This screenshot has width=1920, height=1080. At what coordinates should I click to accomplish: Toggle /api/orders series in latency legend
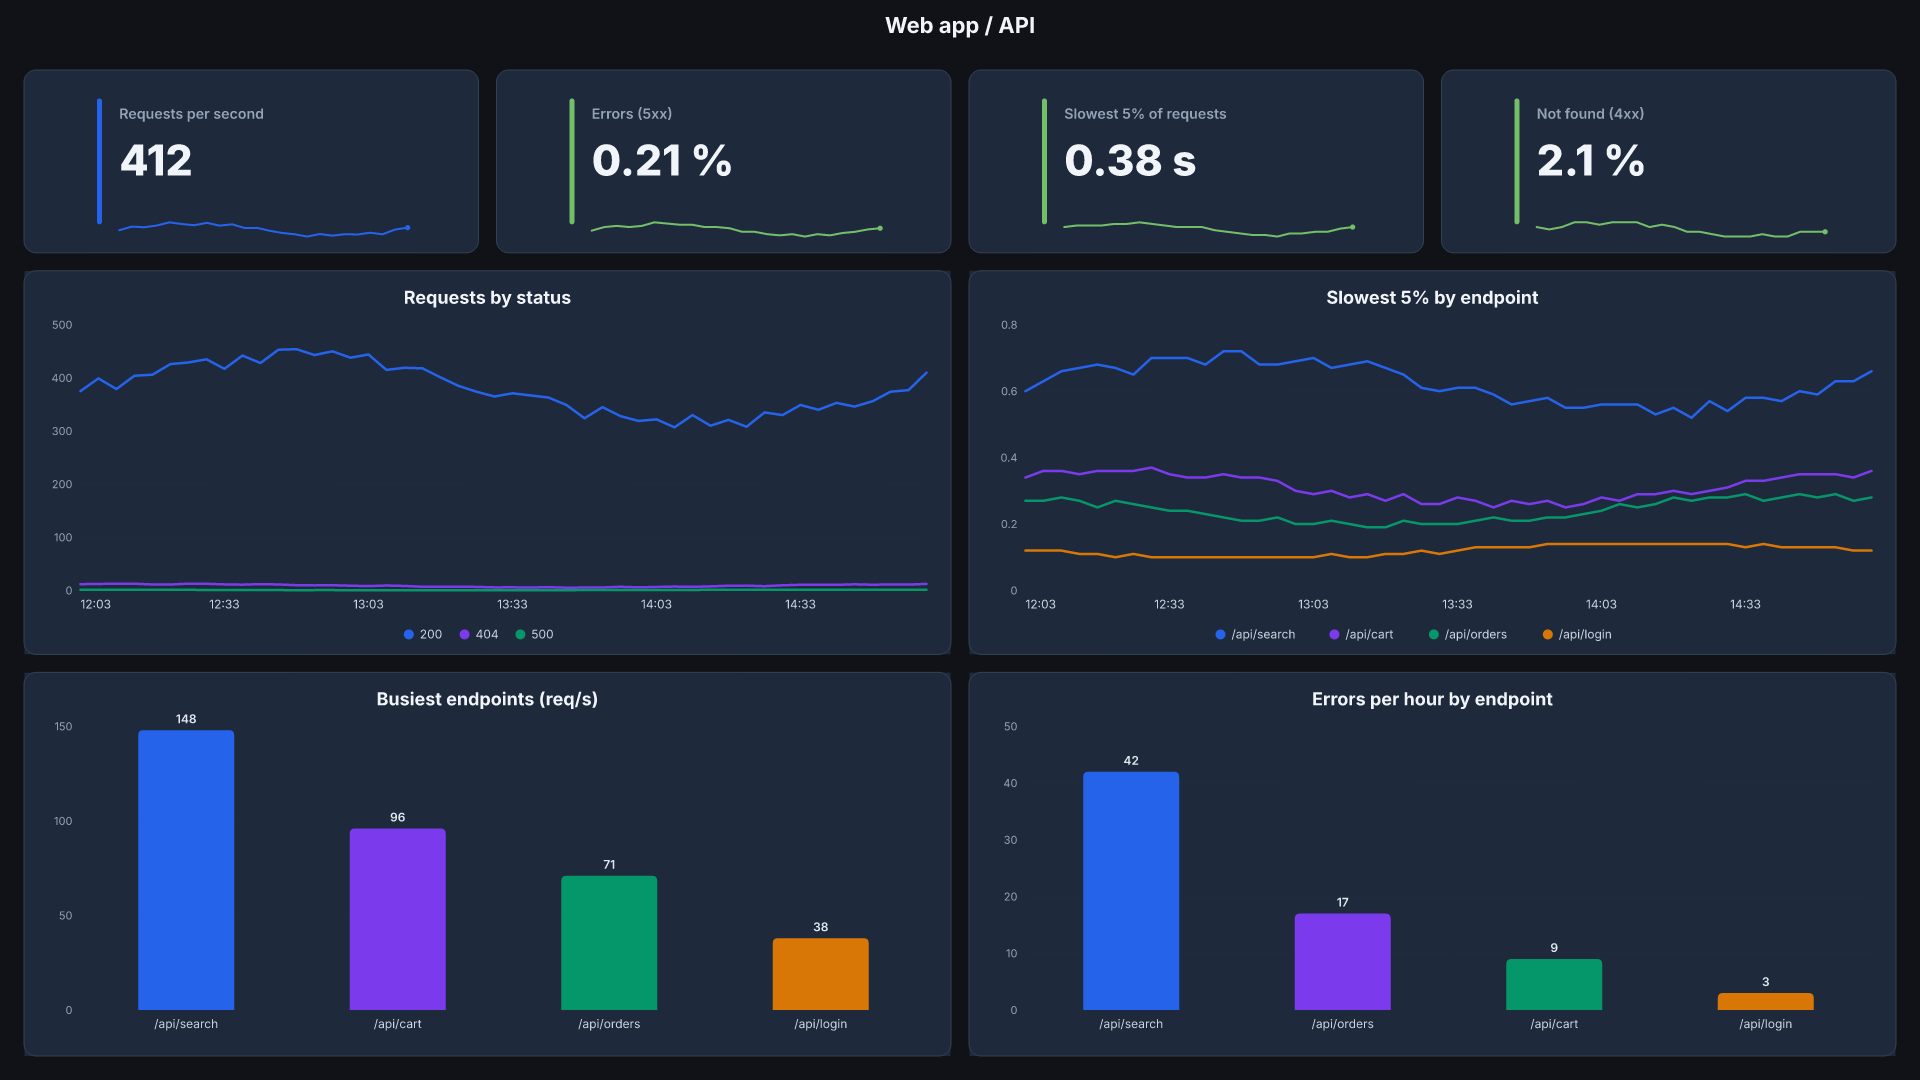point(1468,634)
